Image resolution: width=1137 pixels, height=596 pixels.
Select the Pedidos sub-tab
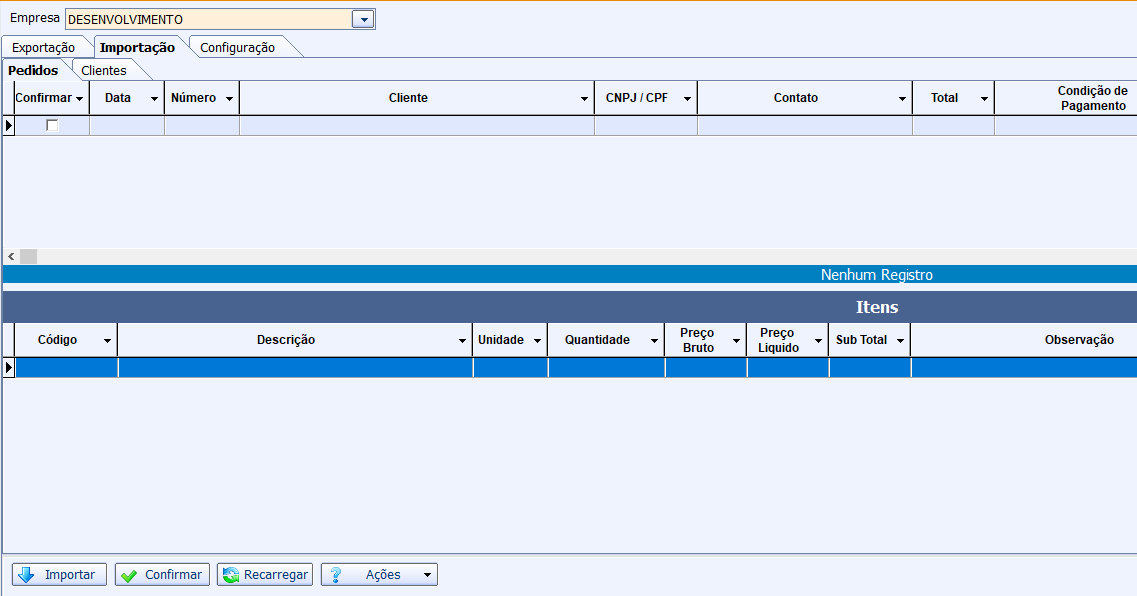pyautogui.click(x=33, y=70)
